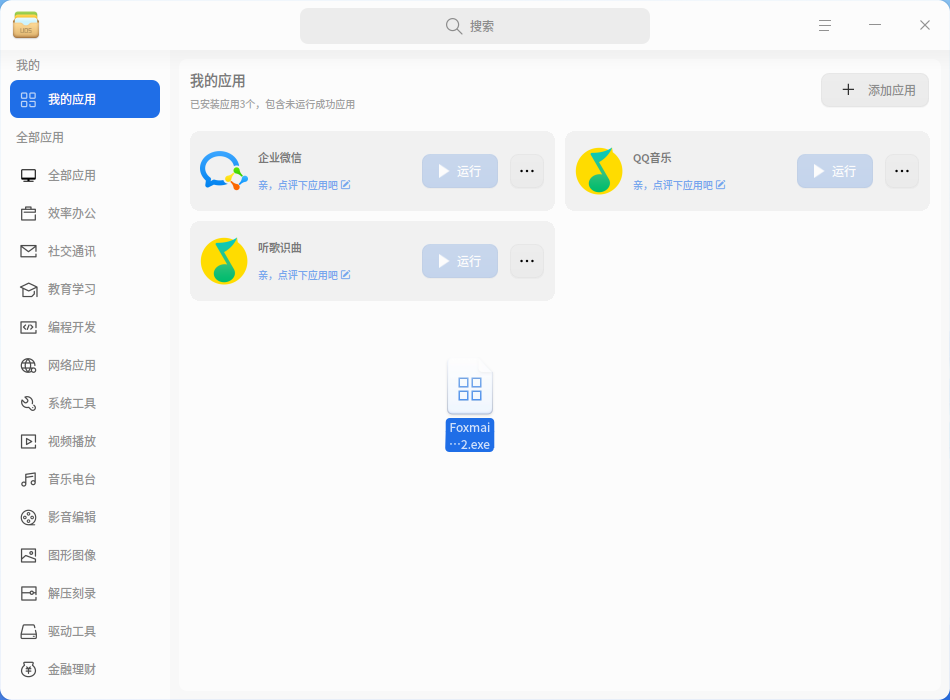This screenshot has width=950, height=700.
Task: Open the 全部应用 category
Action: coord(72,175)
